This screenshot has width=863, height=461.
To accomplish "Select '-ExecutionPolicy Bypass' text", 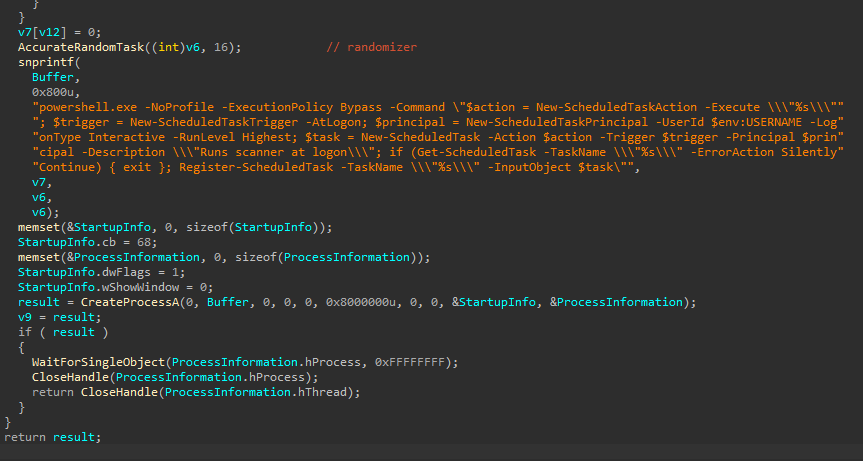I will [302, 107].
